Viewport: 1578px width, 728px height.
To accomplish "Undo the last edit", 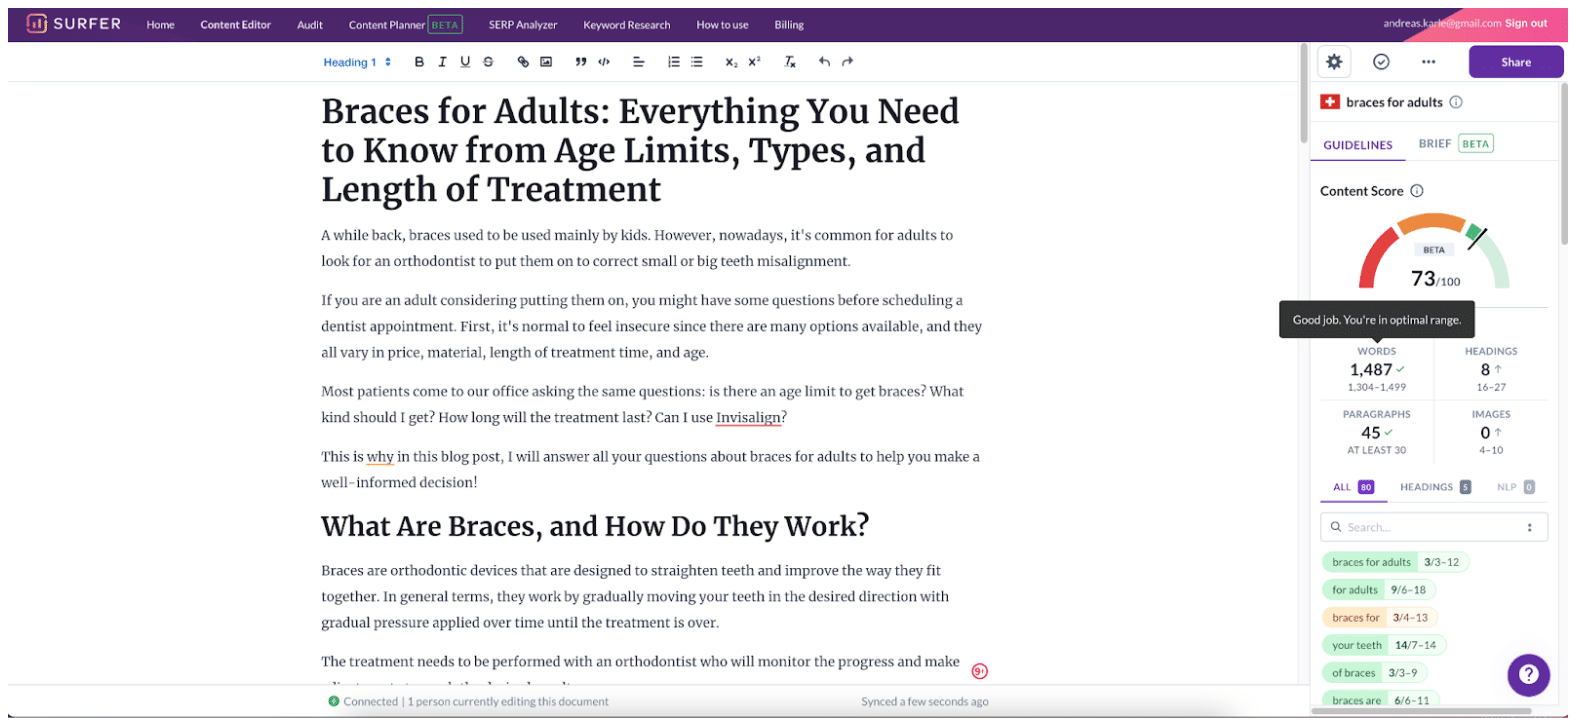I will pos(824,62).
